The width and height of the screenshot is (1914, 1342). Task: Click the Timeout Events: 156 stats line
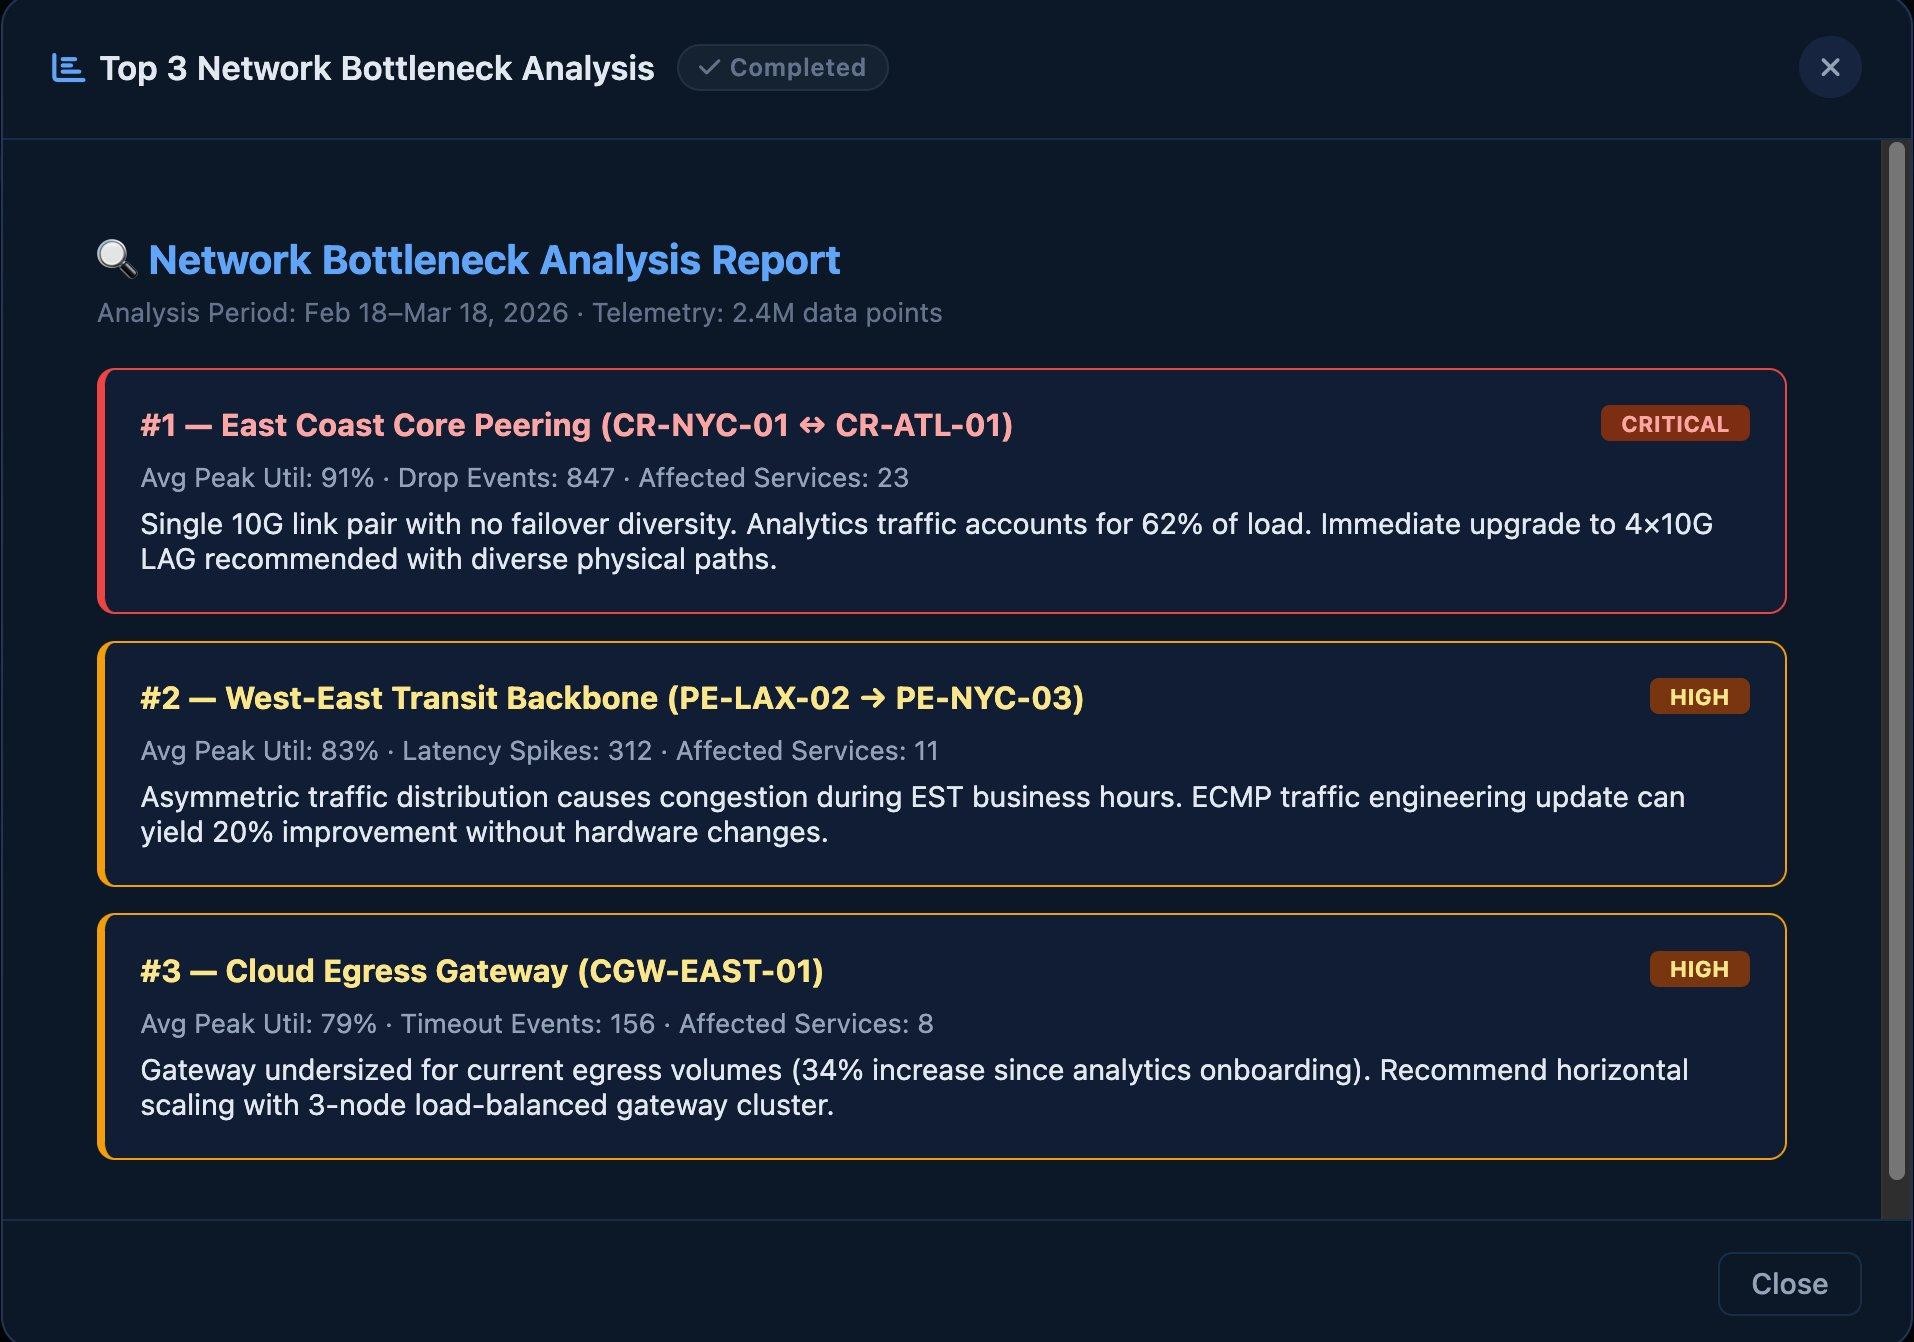(x=536, y=1024)
